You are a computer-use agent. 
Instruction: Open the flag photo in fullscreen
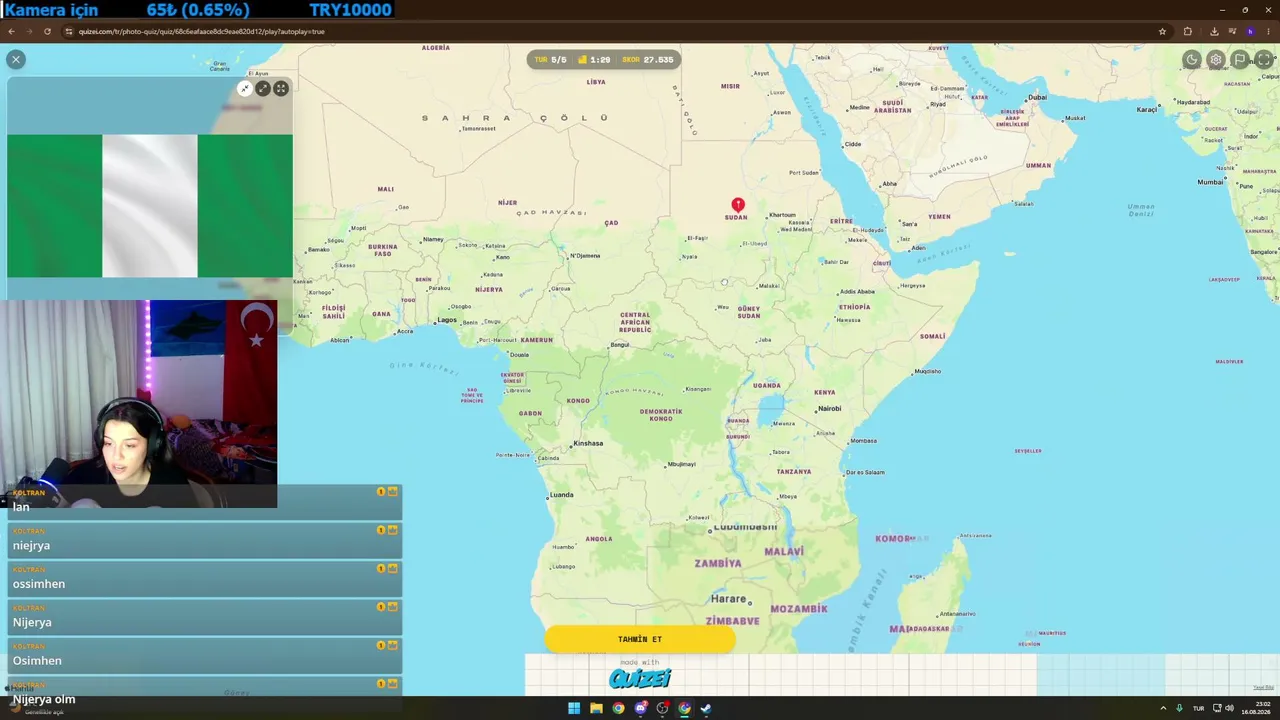pyautogui.click(x=281, y=89)
